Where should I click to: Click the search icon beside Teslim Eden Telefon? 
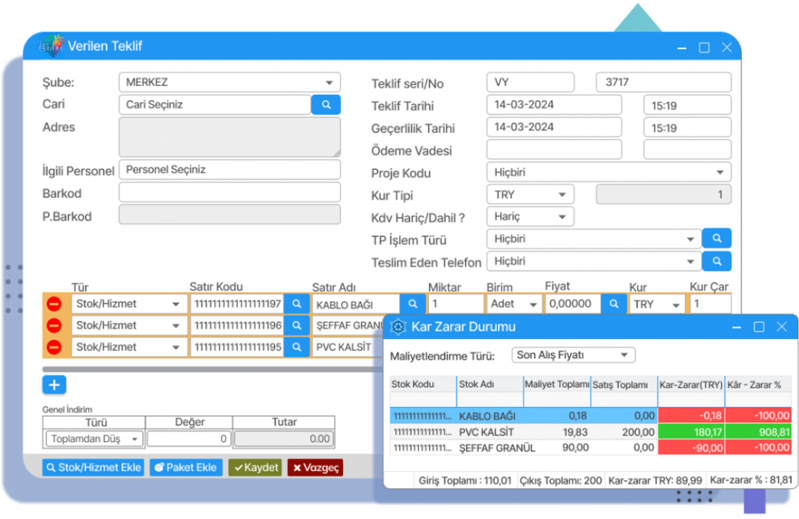click(x=716, y=261)
